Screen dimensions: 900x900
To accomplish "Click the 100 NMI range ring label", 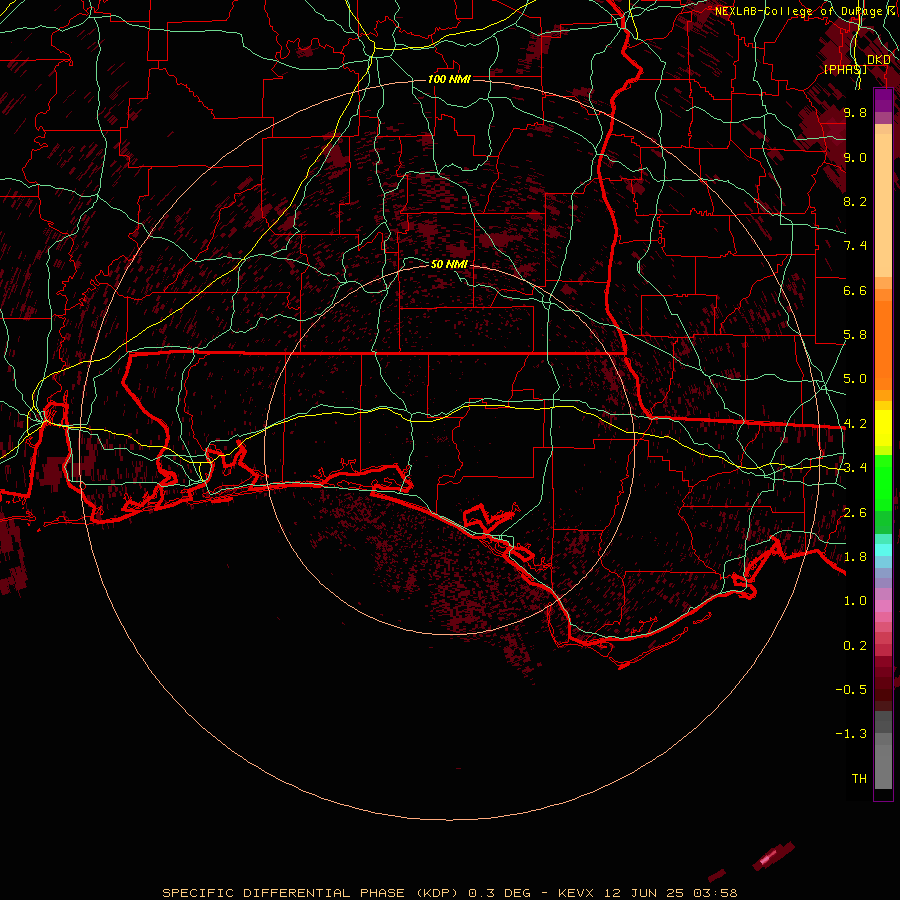I will [449, 79].
